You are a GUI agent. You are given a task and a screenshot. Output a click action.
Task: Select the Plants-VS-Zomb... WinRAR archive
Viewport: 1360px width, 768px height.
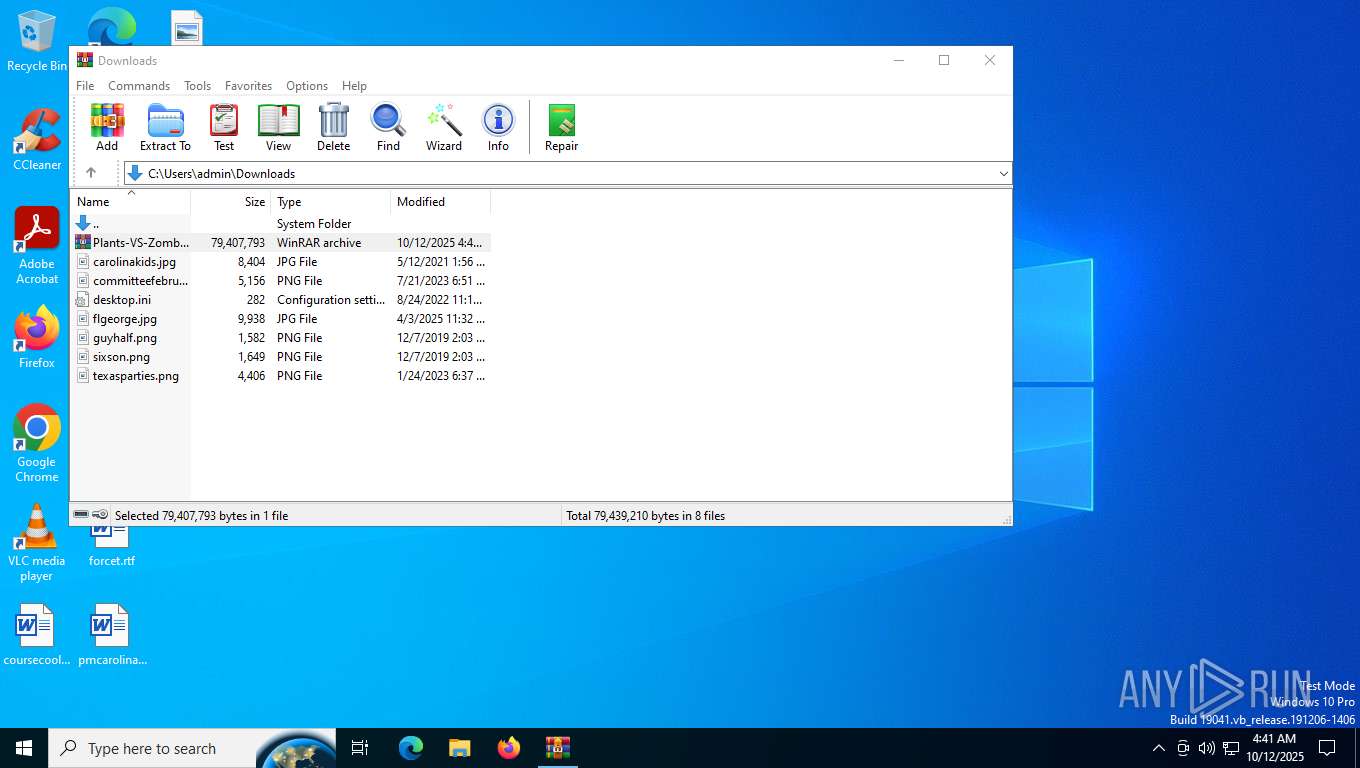tap(140, 243)
